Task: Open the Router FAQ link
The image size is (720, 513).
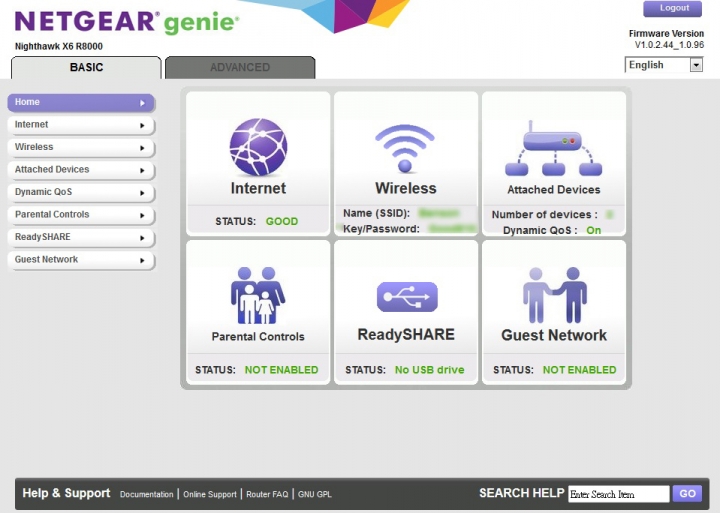Action: point(267,495)
